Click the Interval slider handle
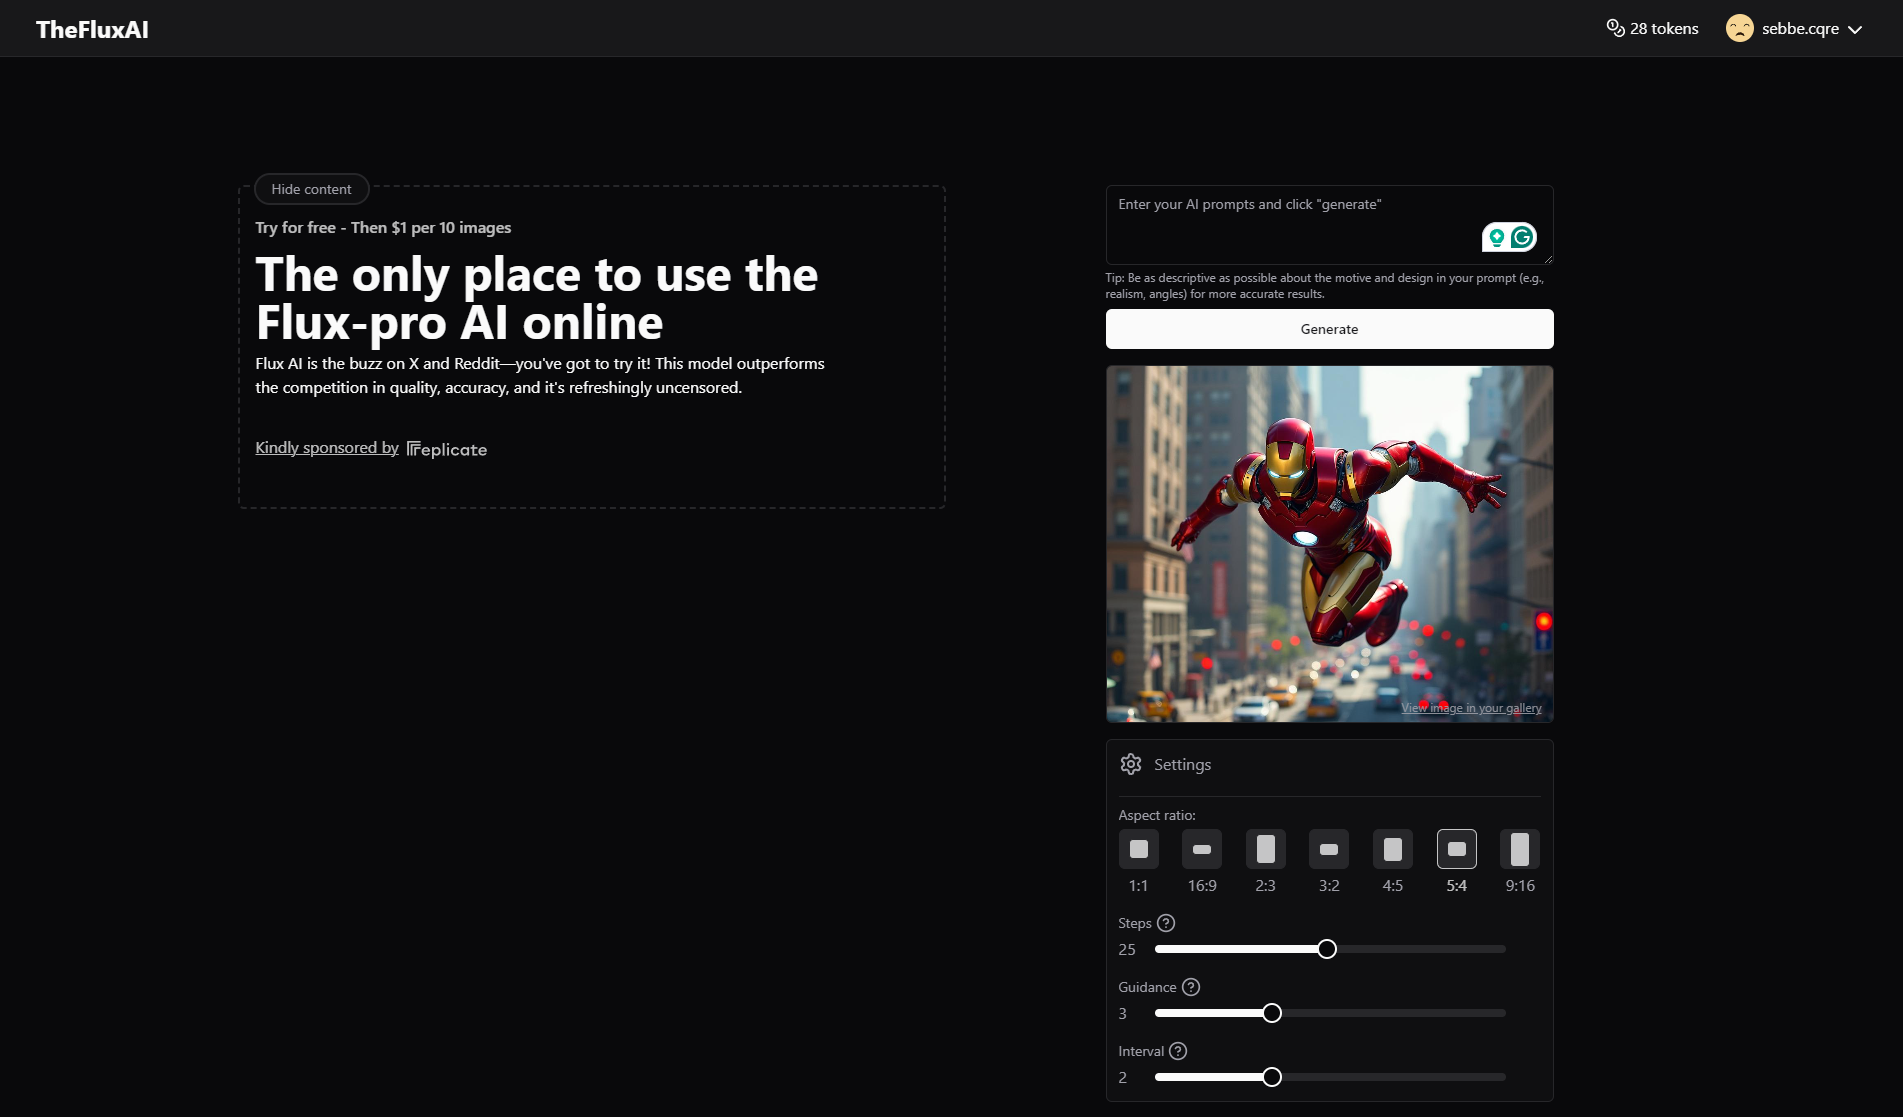The image size is (1903, 1117). [x=1272, y=1077]
